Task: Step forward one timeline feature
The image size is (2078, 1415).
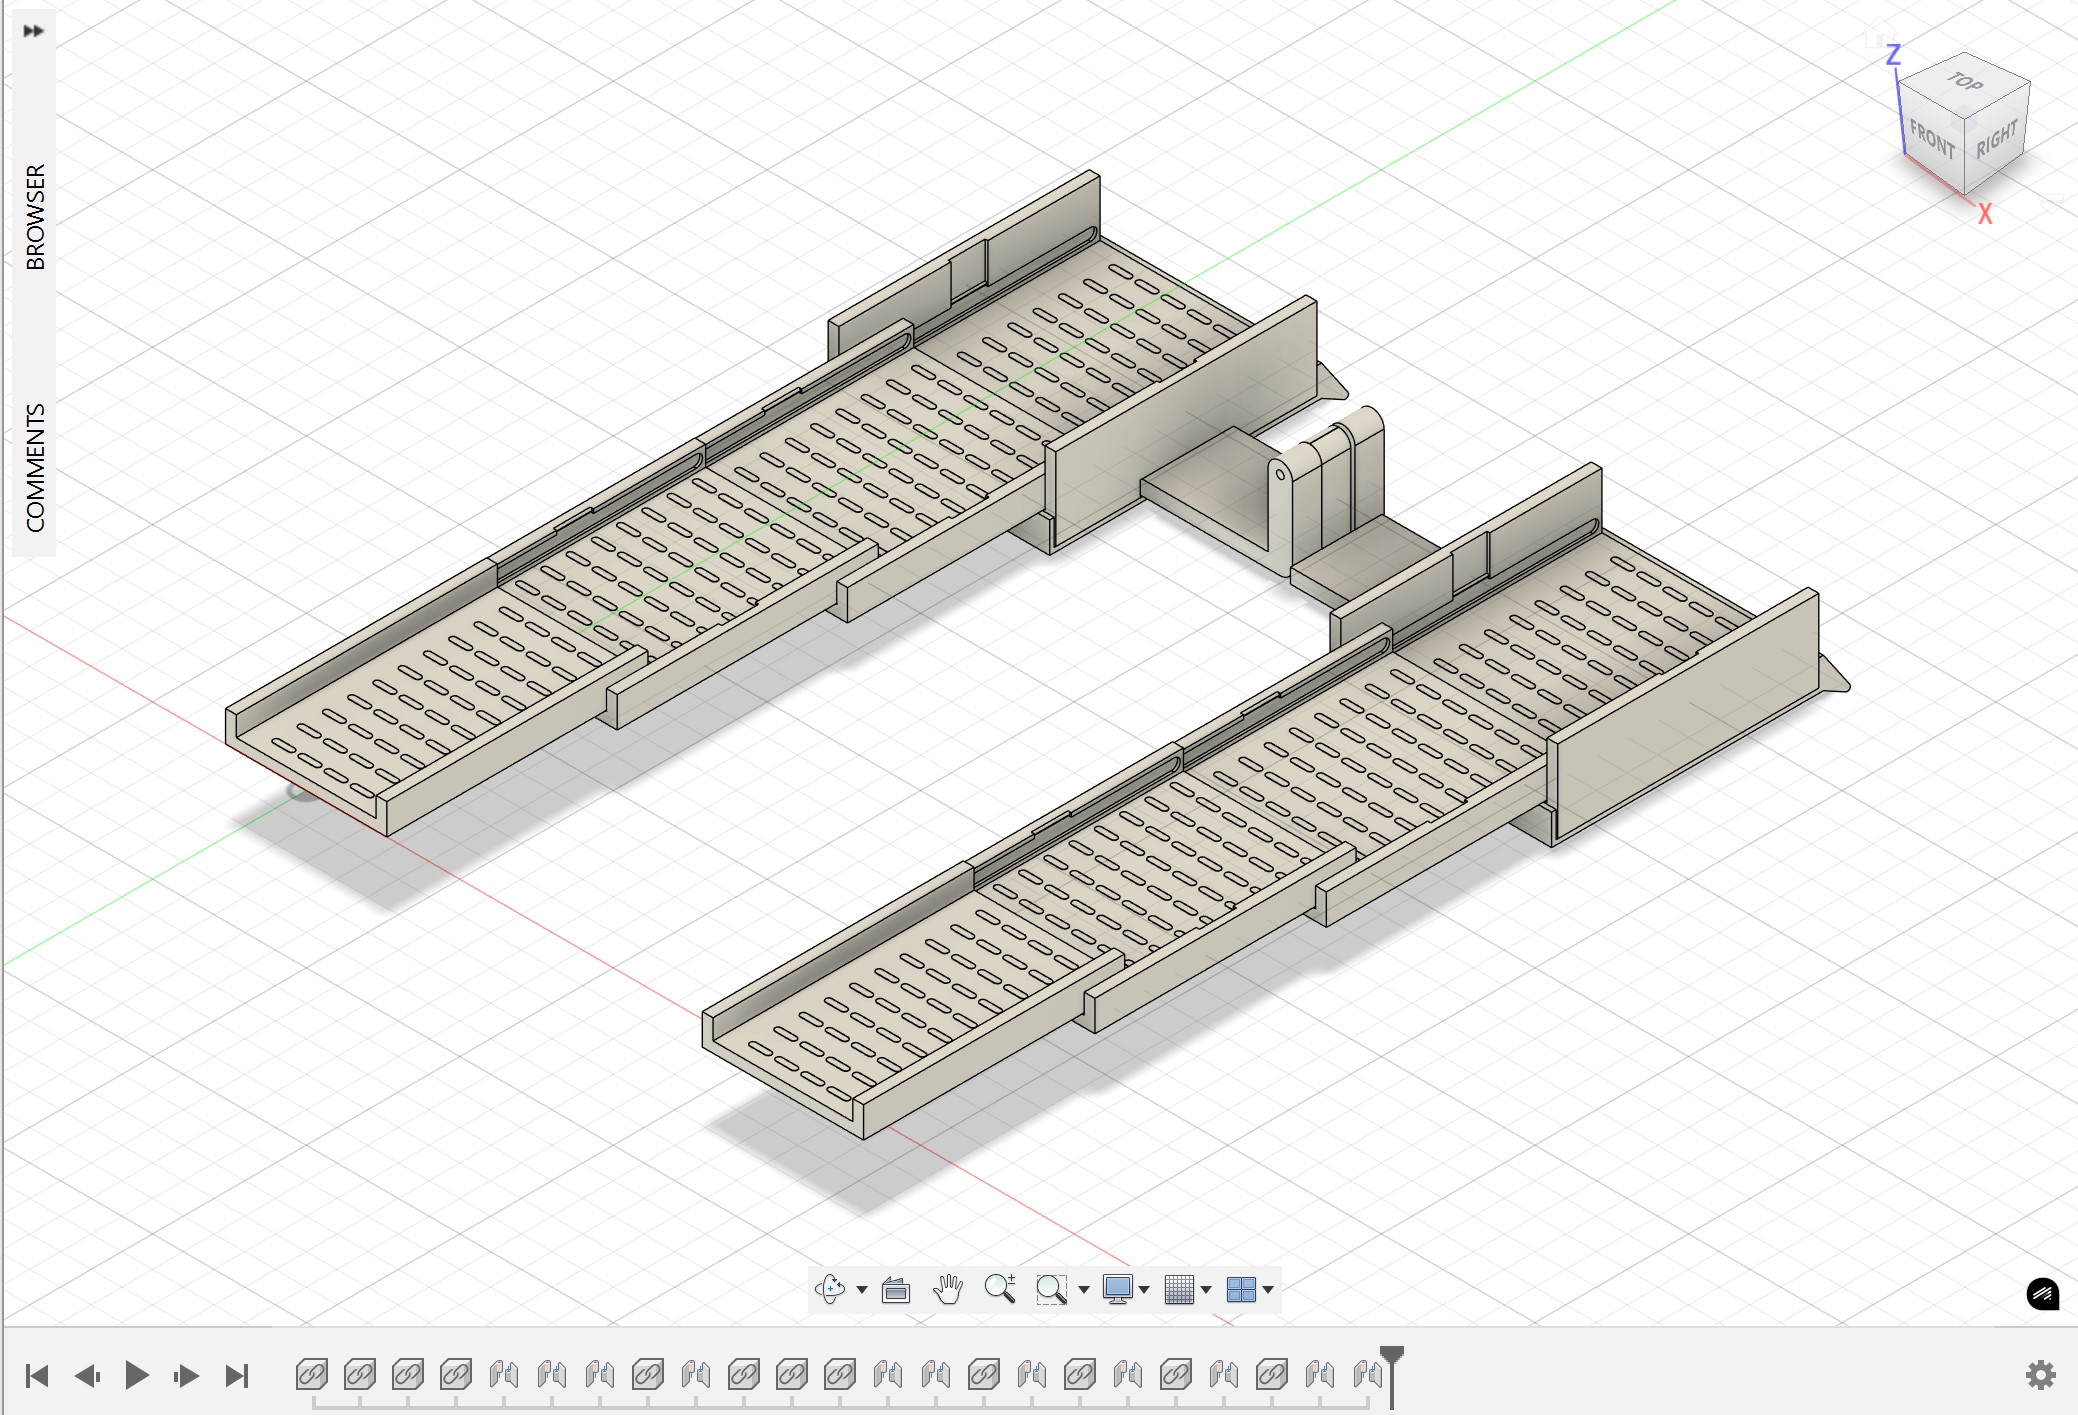Action: point(186,1376)
